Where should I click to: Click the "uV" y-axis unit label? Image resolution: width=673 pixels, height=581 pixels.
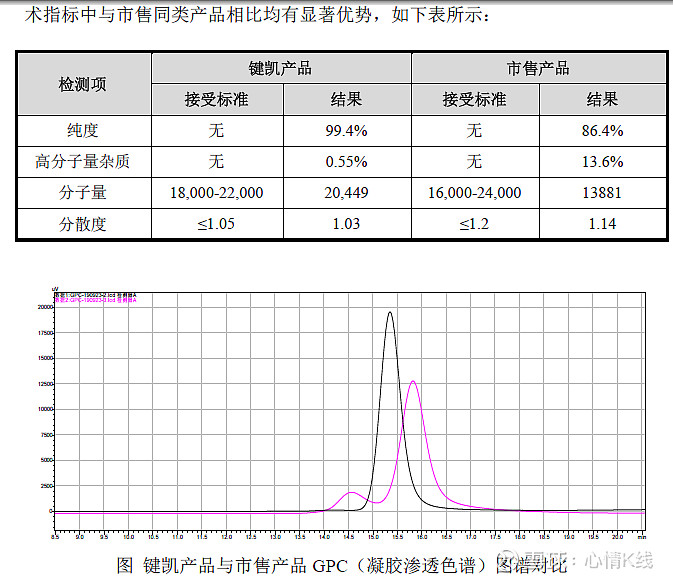55,289
